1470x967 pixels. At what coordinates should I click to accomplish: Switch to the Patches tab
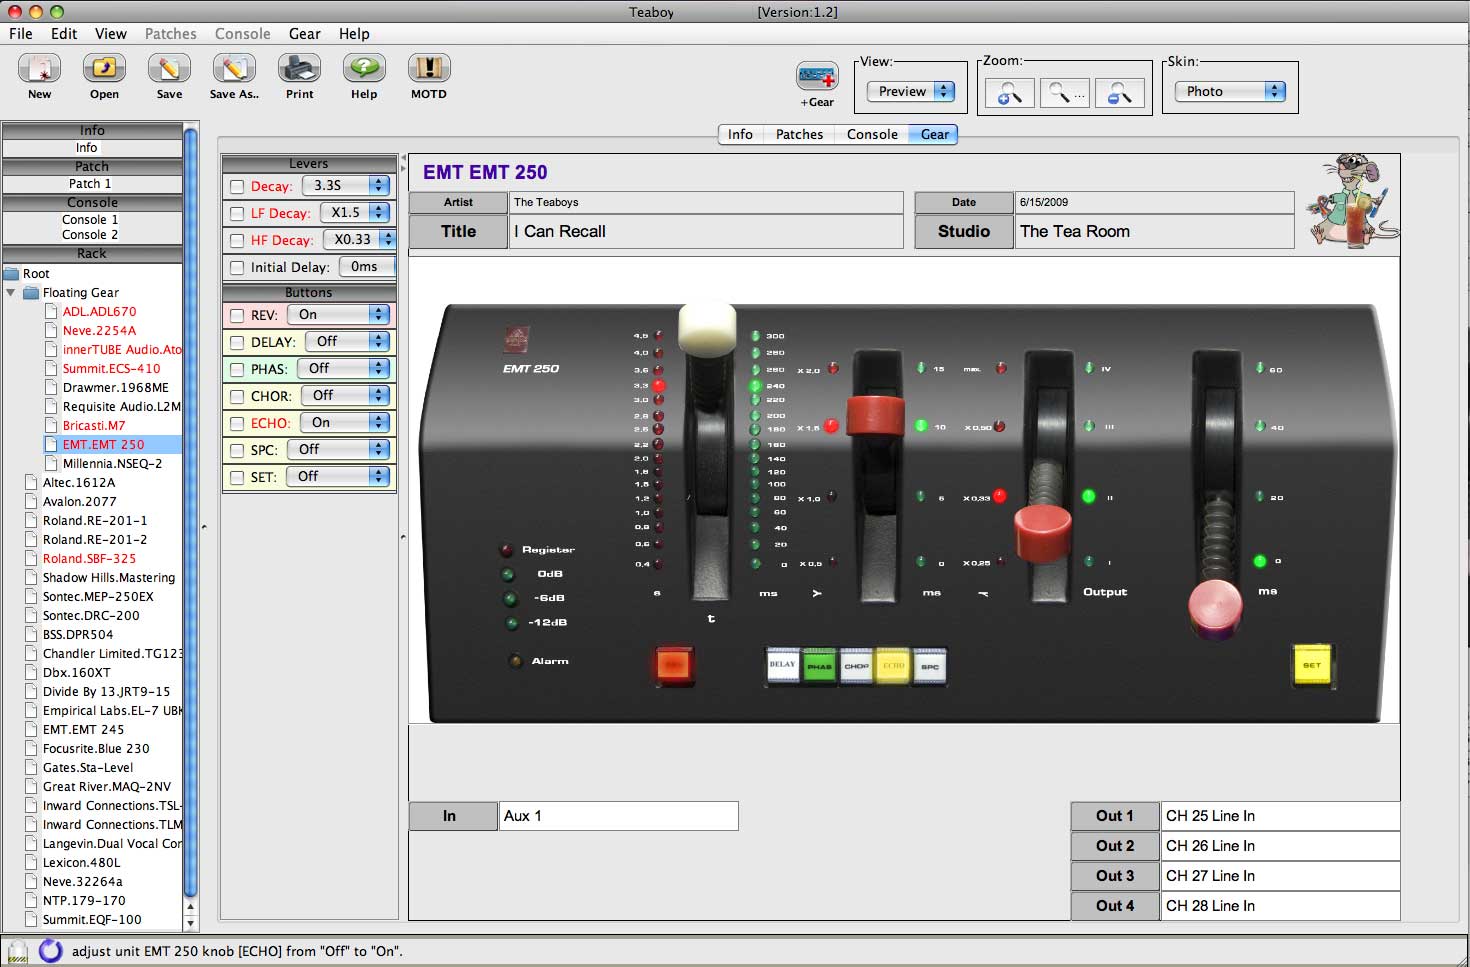pos(799,134)
